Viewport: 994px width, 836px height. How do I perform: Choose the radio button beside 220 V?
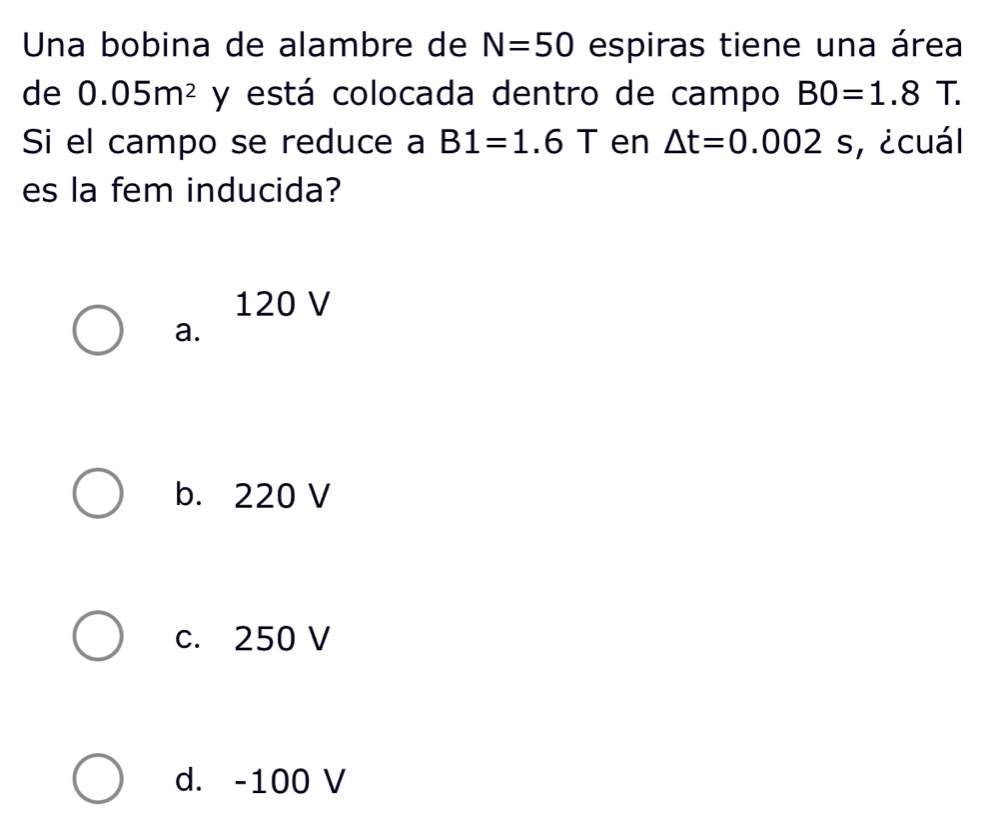(x=96, y=495)
